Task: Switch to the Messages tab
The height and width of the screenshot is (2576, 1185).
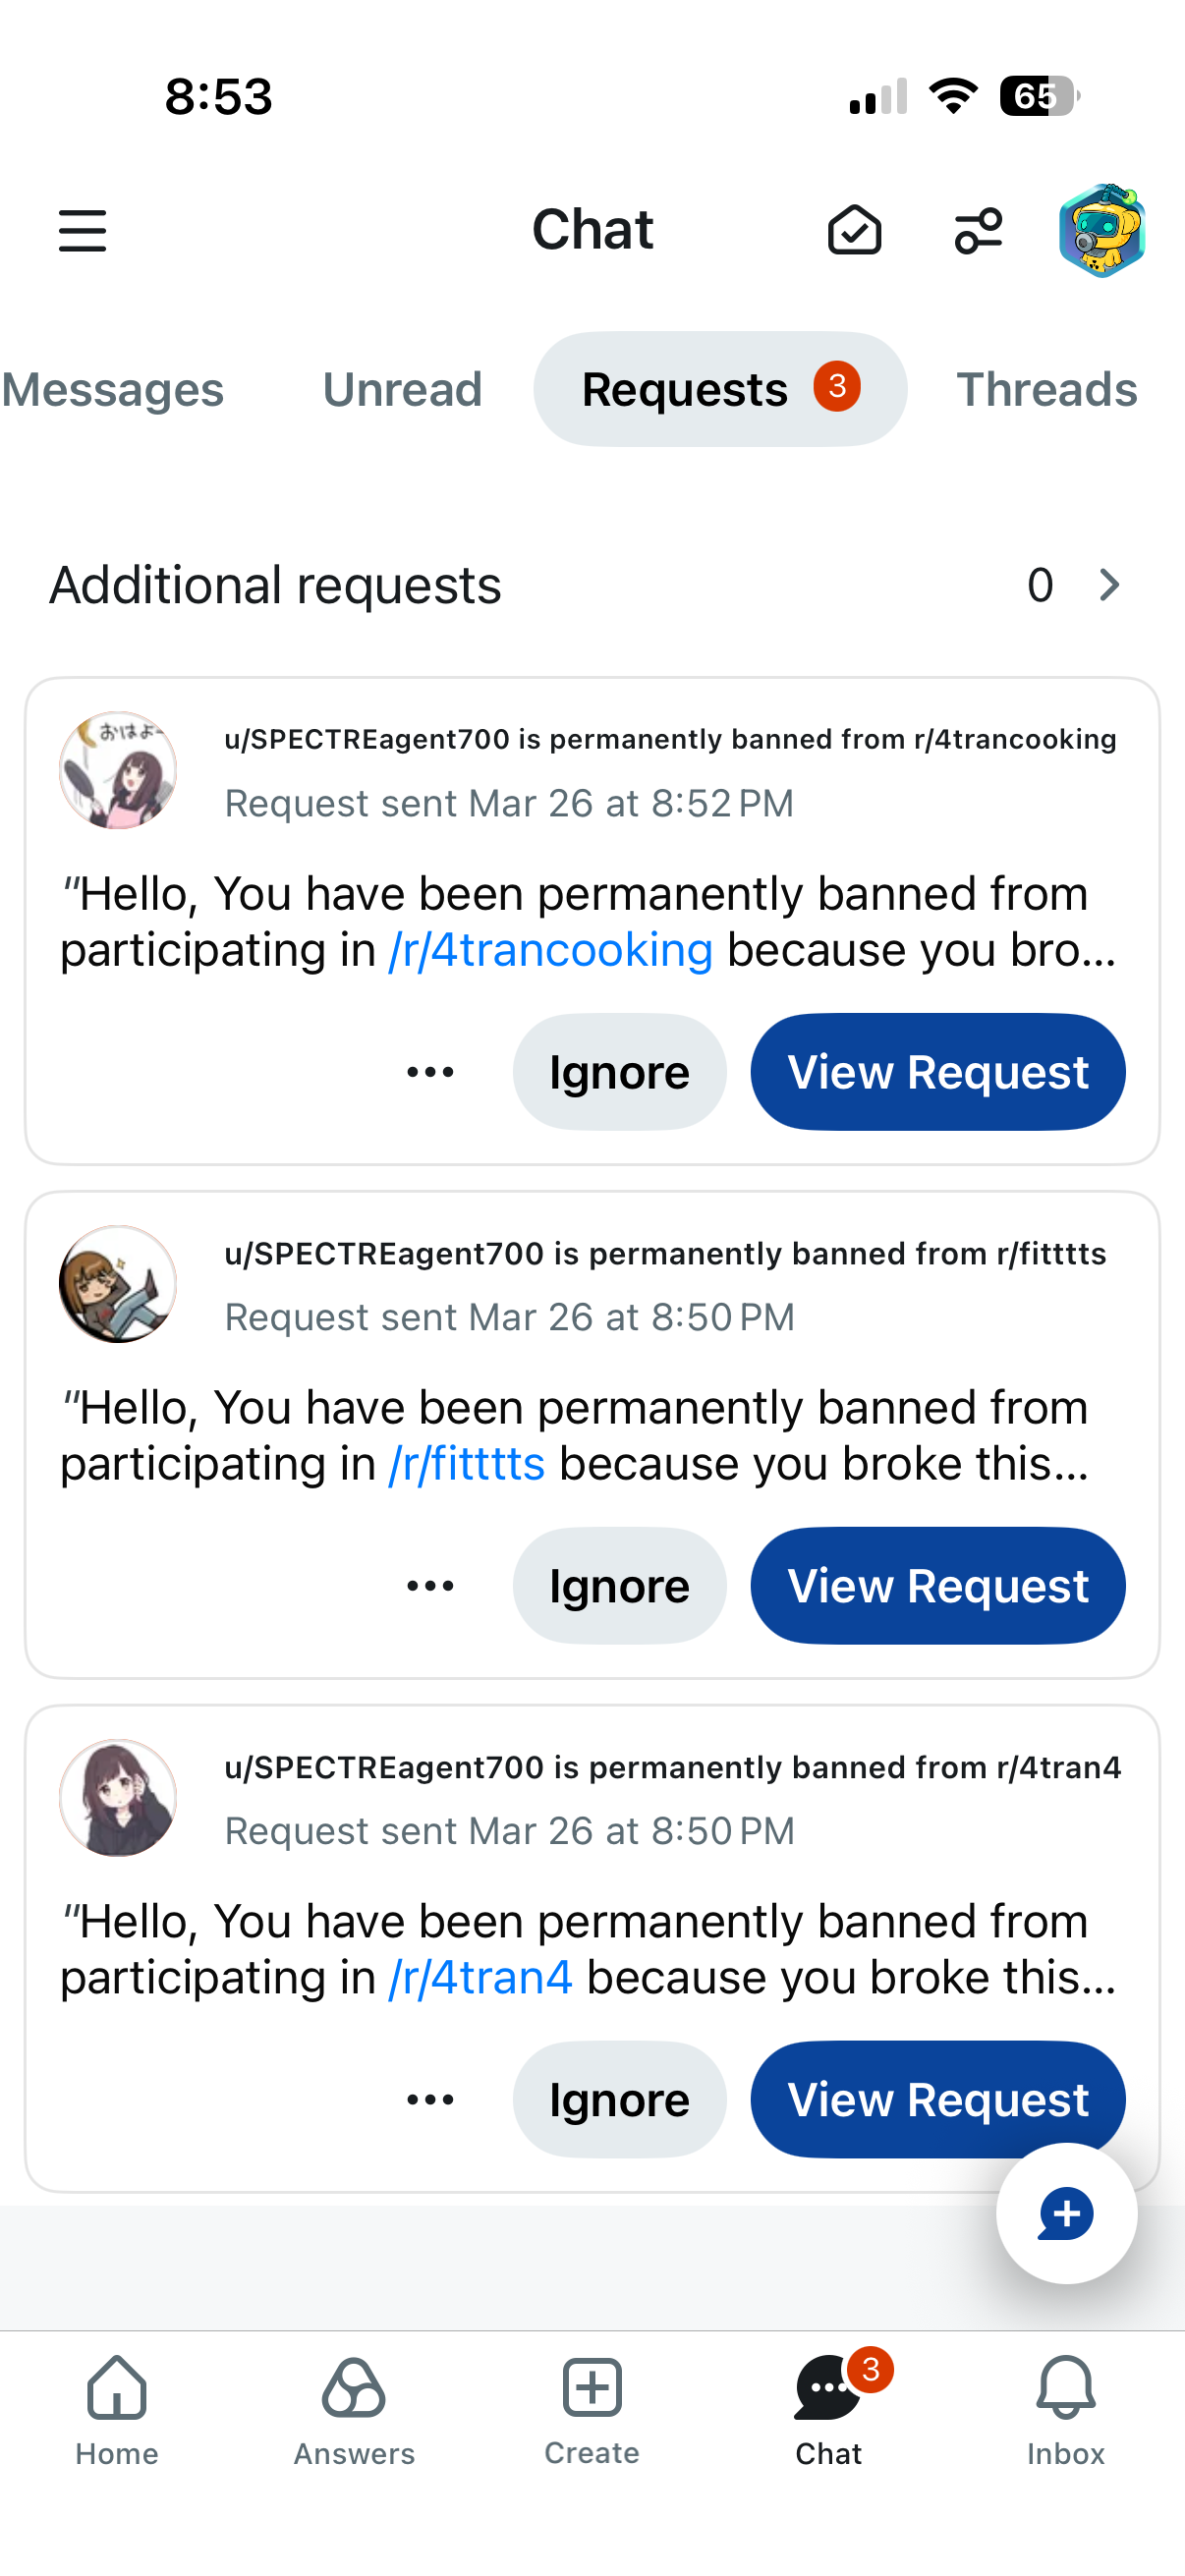Action: 112,389
